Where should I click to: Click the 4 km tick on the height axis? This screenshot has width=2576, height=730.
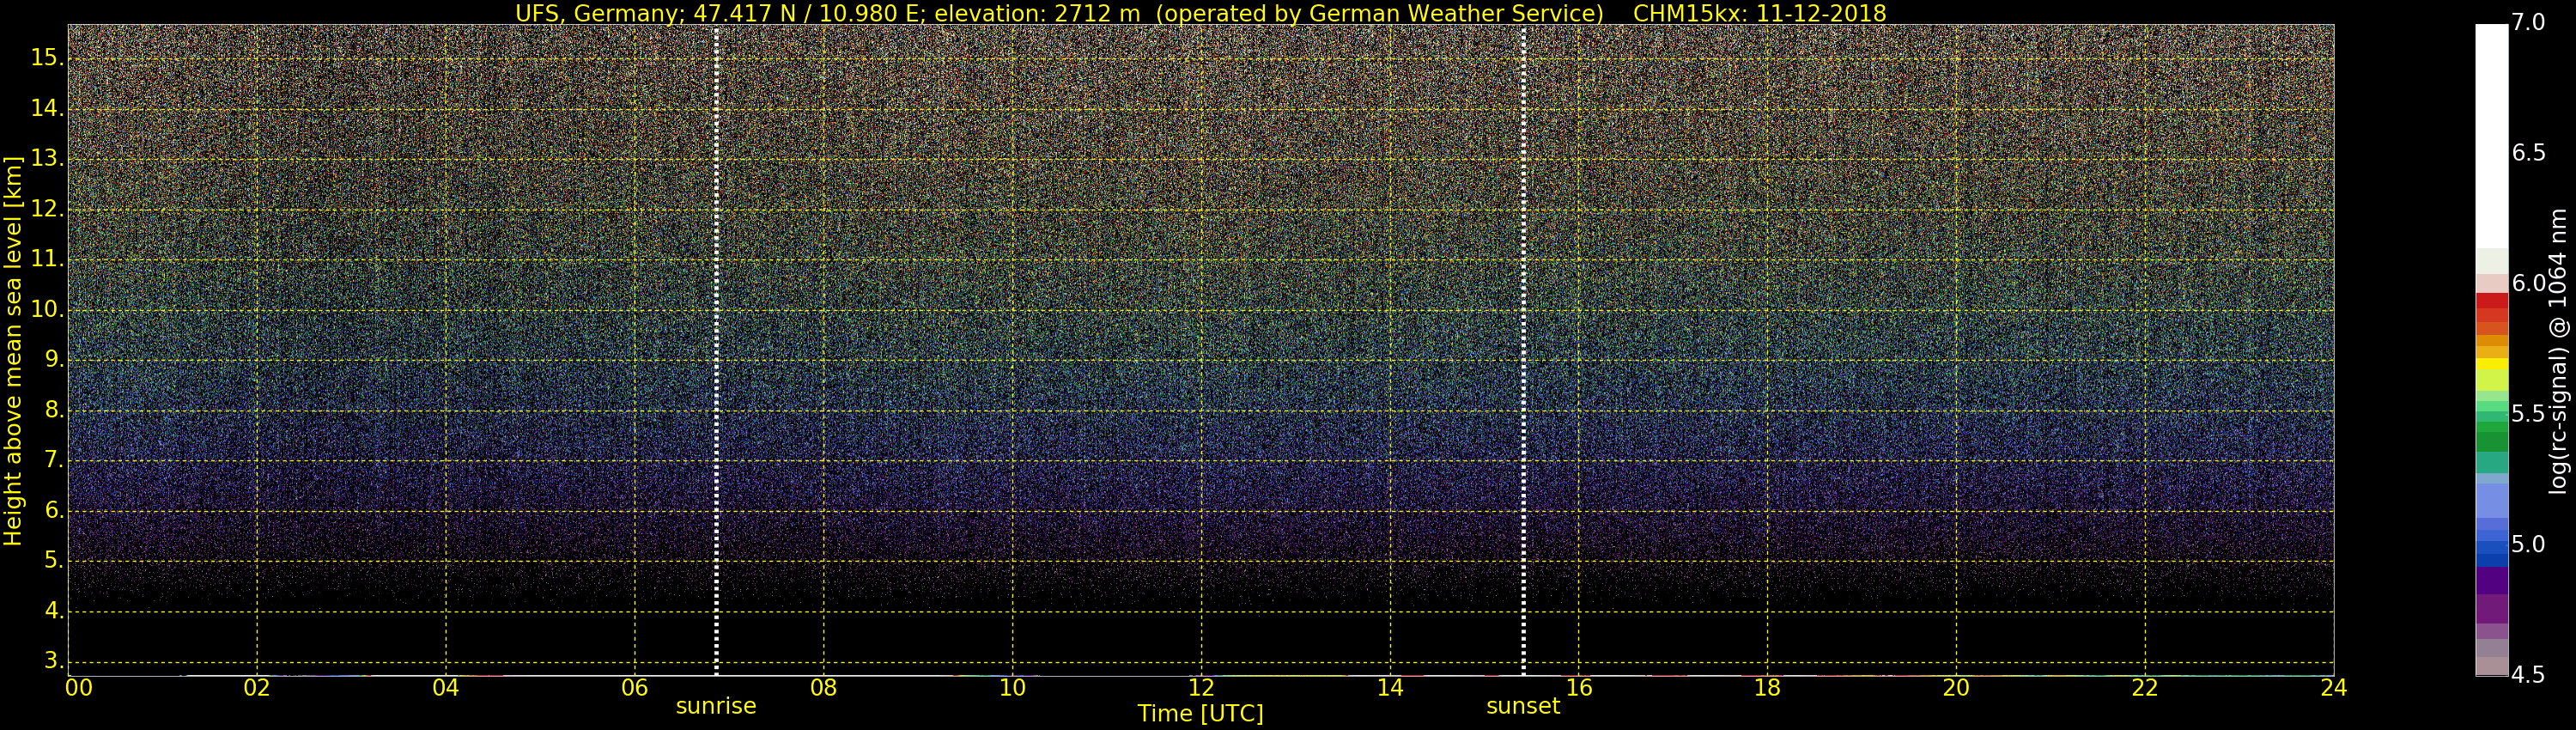[54, 611]
